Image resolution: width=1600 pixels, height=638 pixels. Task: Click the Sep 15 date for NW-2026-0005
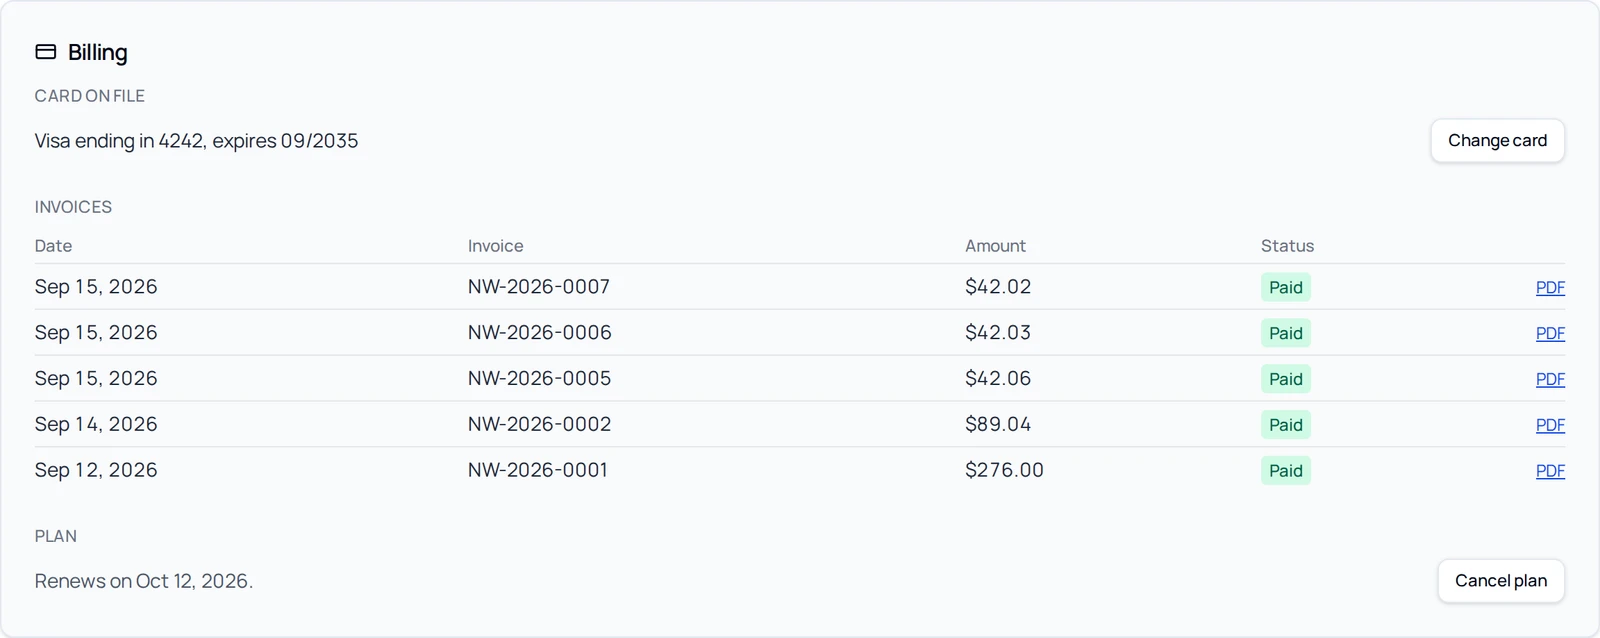click(x=96, y=379)
